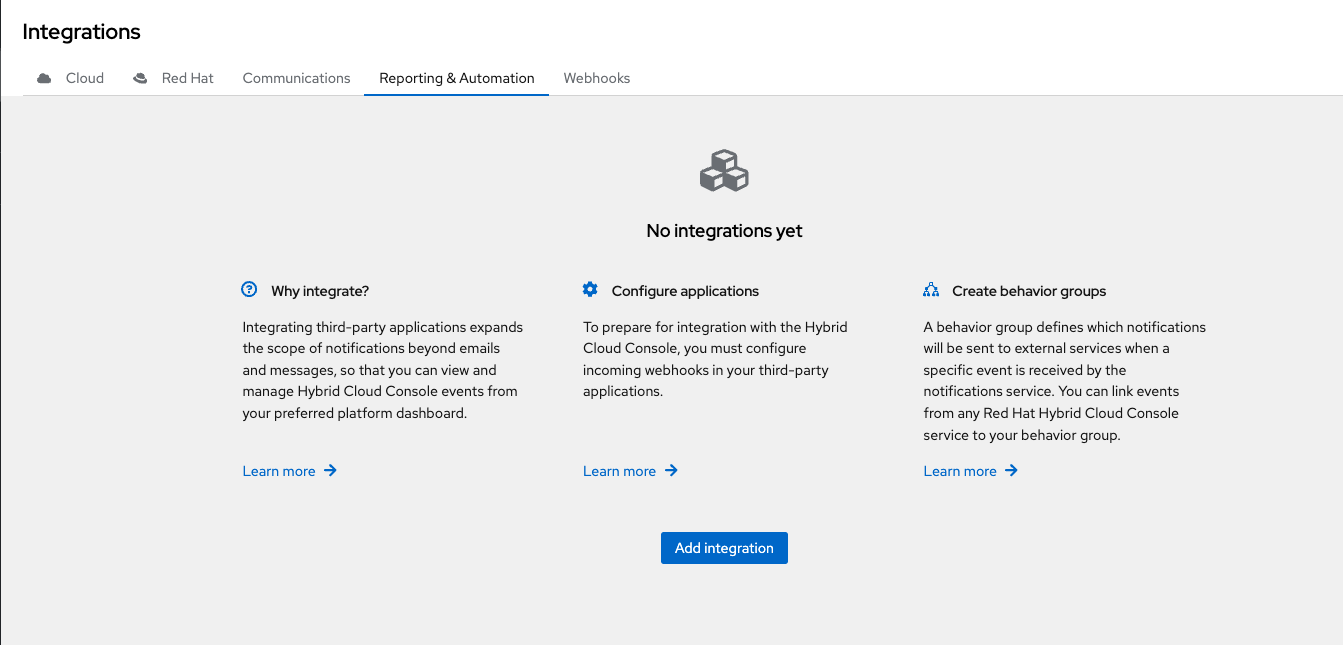This screenshot has width=1343, height=645.
Task: Click the cloud icon on Cloud tab
Action: tap(44, 78)
